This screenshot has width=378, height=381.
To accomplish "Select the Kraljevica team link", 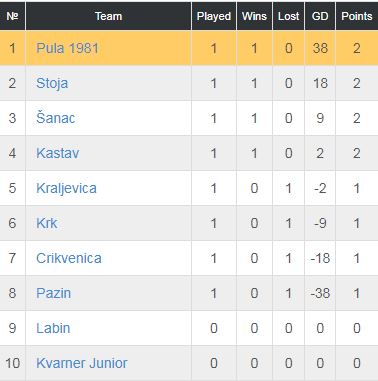I will point(66,188).
